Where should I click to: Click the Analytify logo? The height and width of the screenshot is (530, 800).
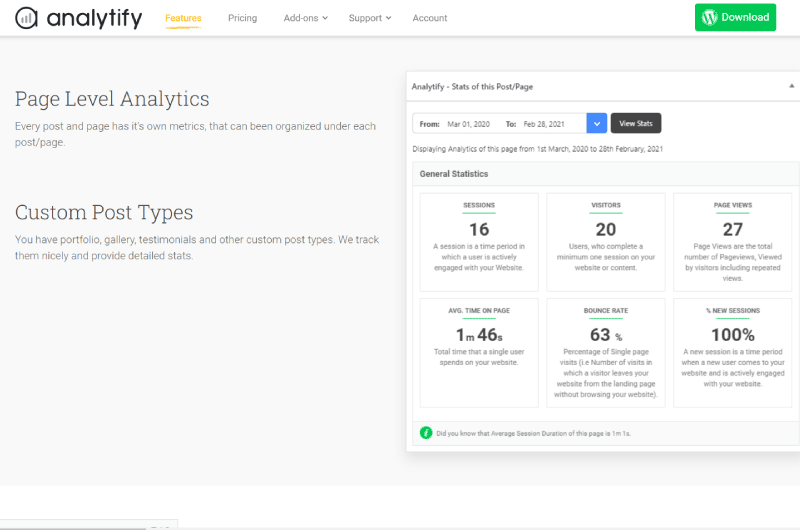pos(79,18)
